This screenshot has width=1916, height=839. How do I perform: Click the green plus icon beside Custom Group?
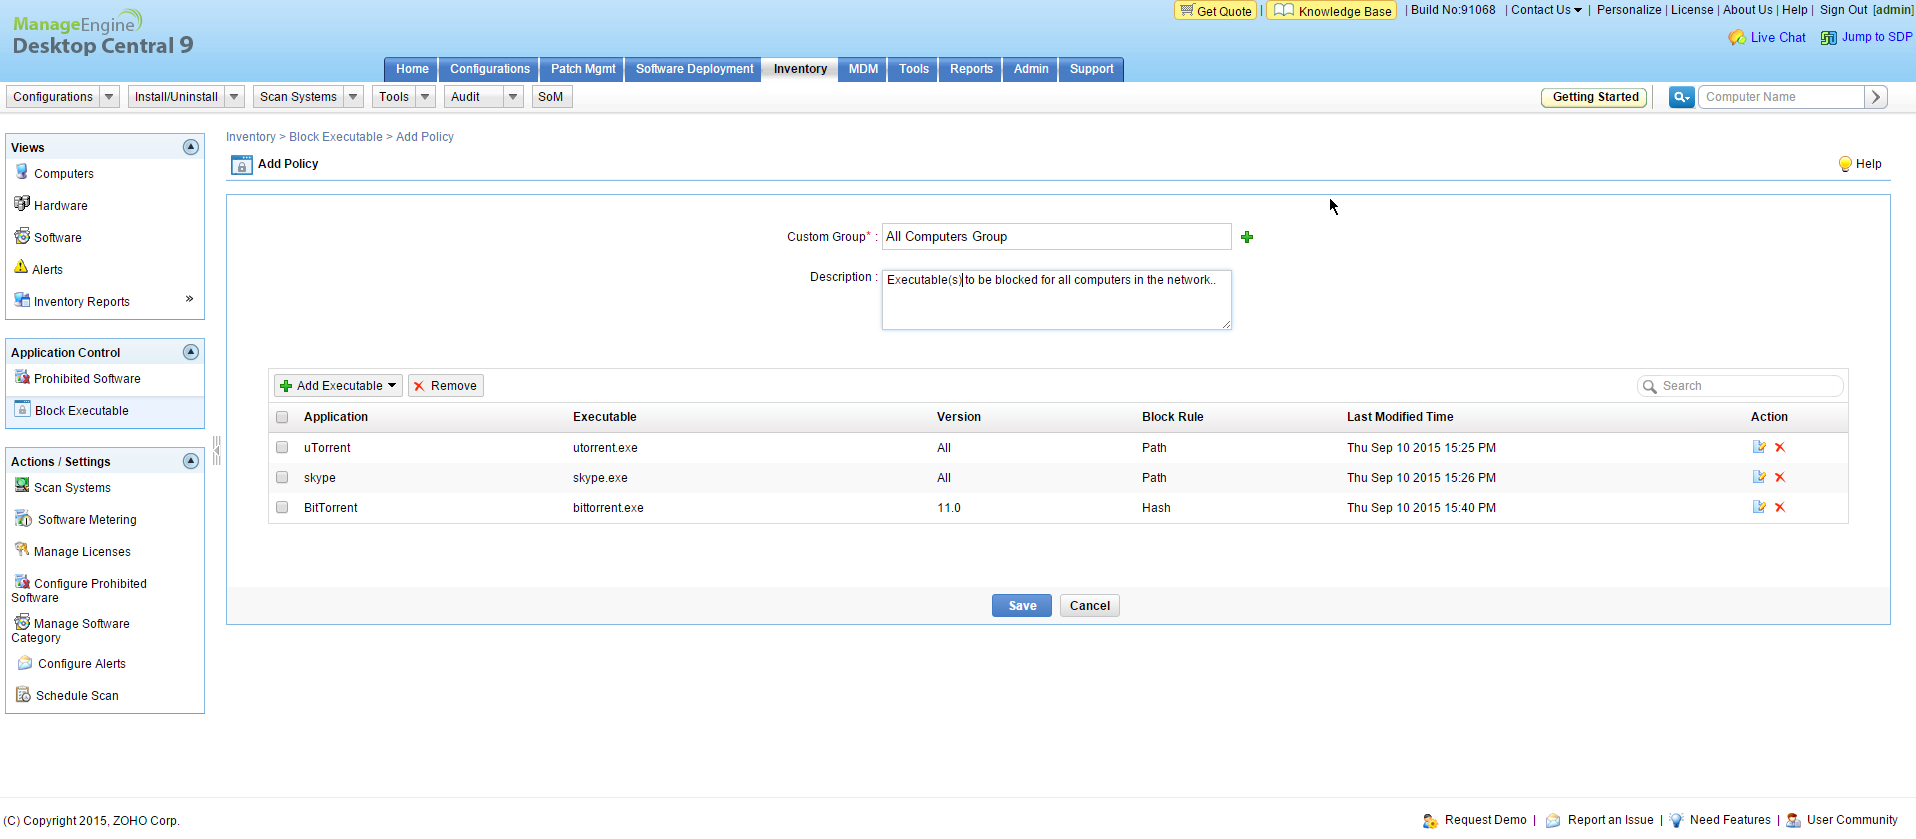[1247, 237]
